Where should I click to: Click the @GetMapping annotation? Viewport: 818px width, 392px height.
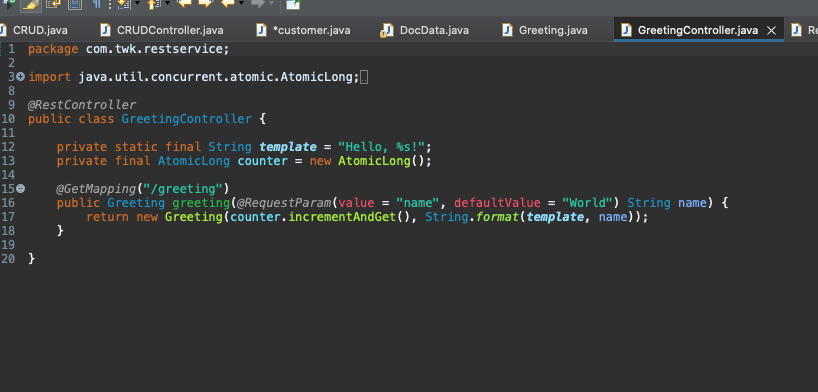coord(97,188)
